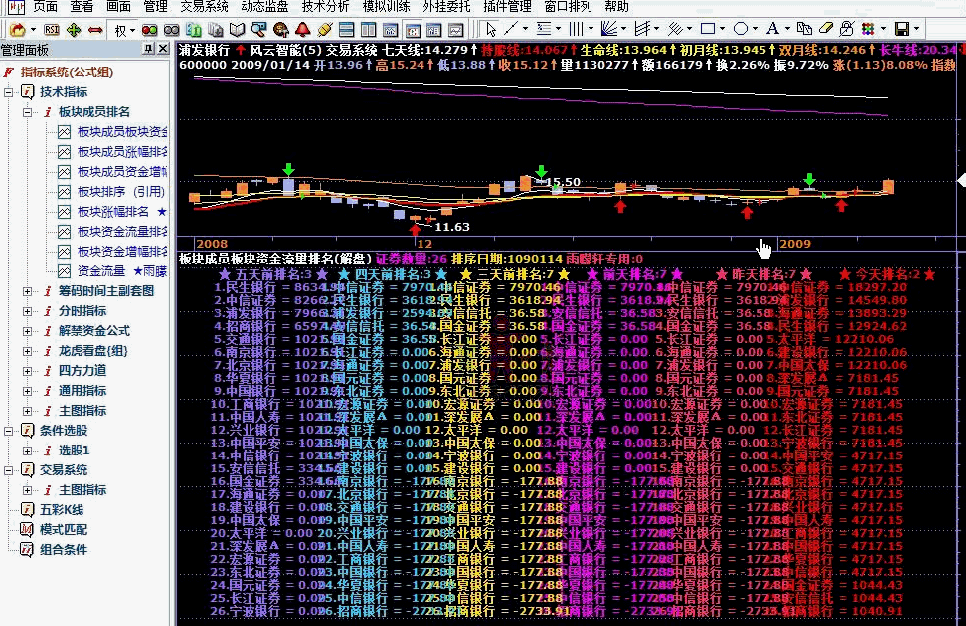Open the 帮助 menu
Screen dimensions: 966x626
pyautogui.click(x=616, y=6)
